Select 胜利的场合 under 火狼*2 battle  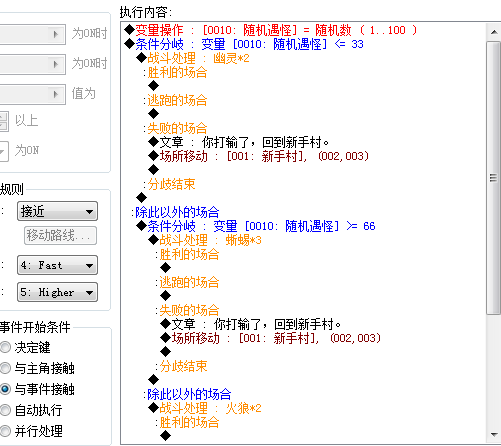tap(187, 422)
